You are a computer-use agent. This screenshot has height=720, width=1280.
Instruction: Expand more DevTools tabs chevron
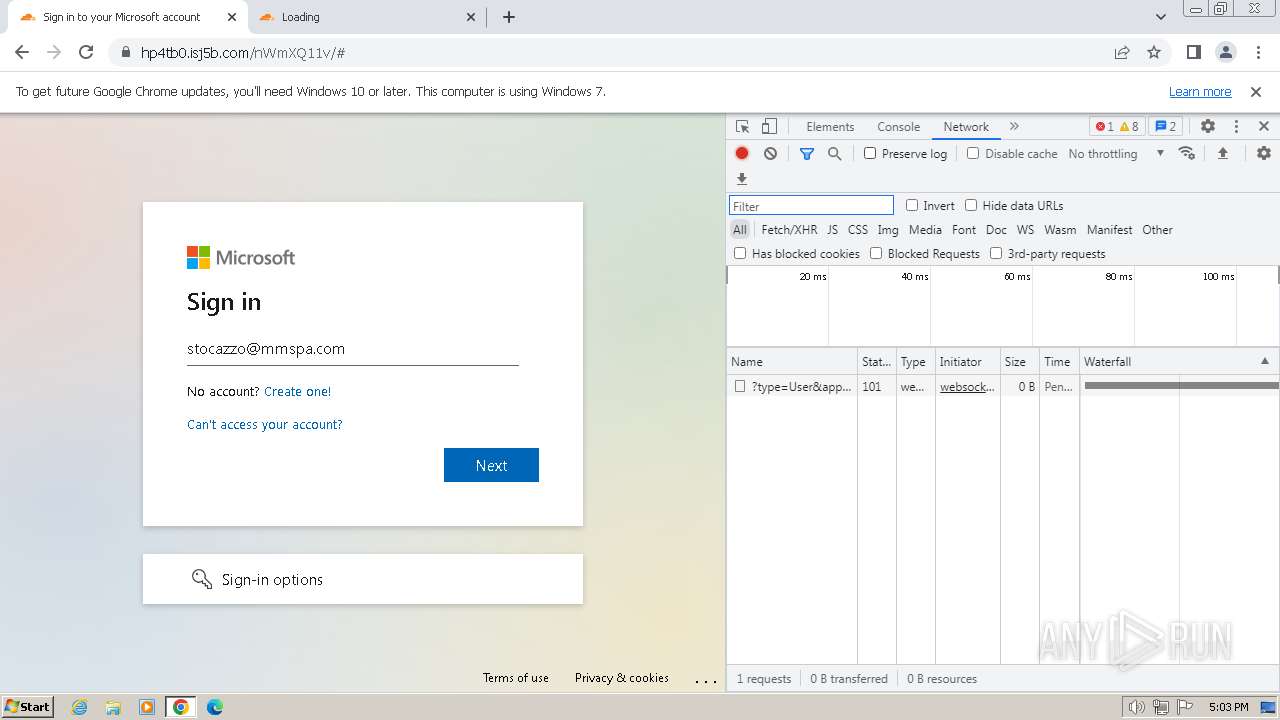click(1014, 127)
